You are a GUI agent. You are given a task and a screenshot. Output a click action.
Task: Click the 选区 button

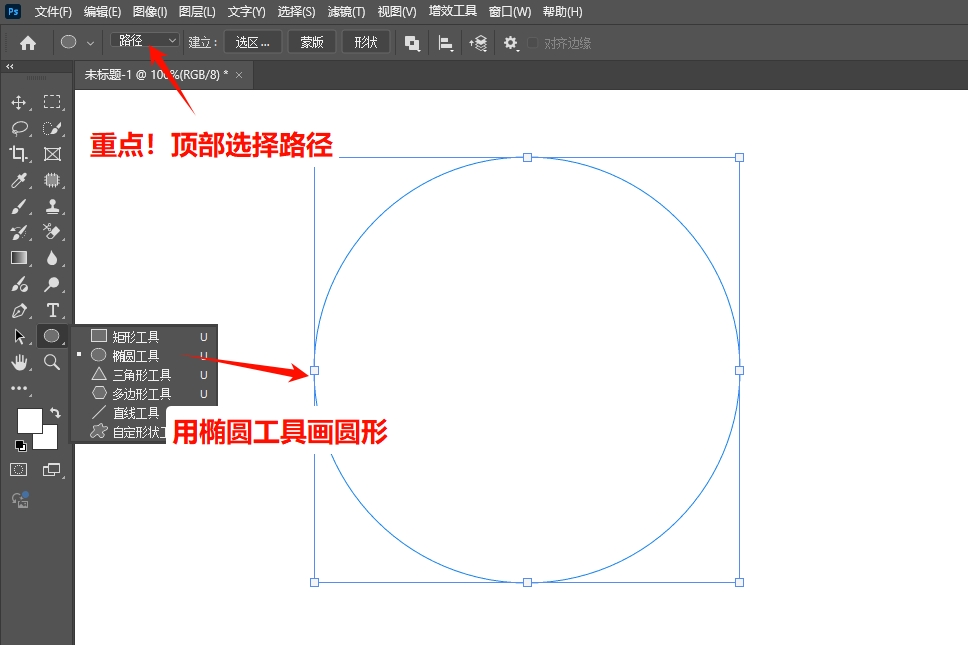pyautogui.click(x=252, y=42)
